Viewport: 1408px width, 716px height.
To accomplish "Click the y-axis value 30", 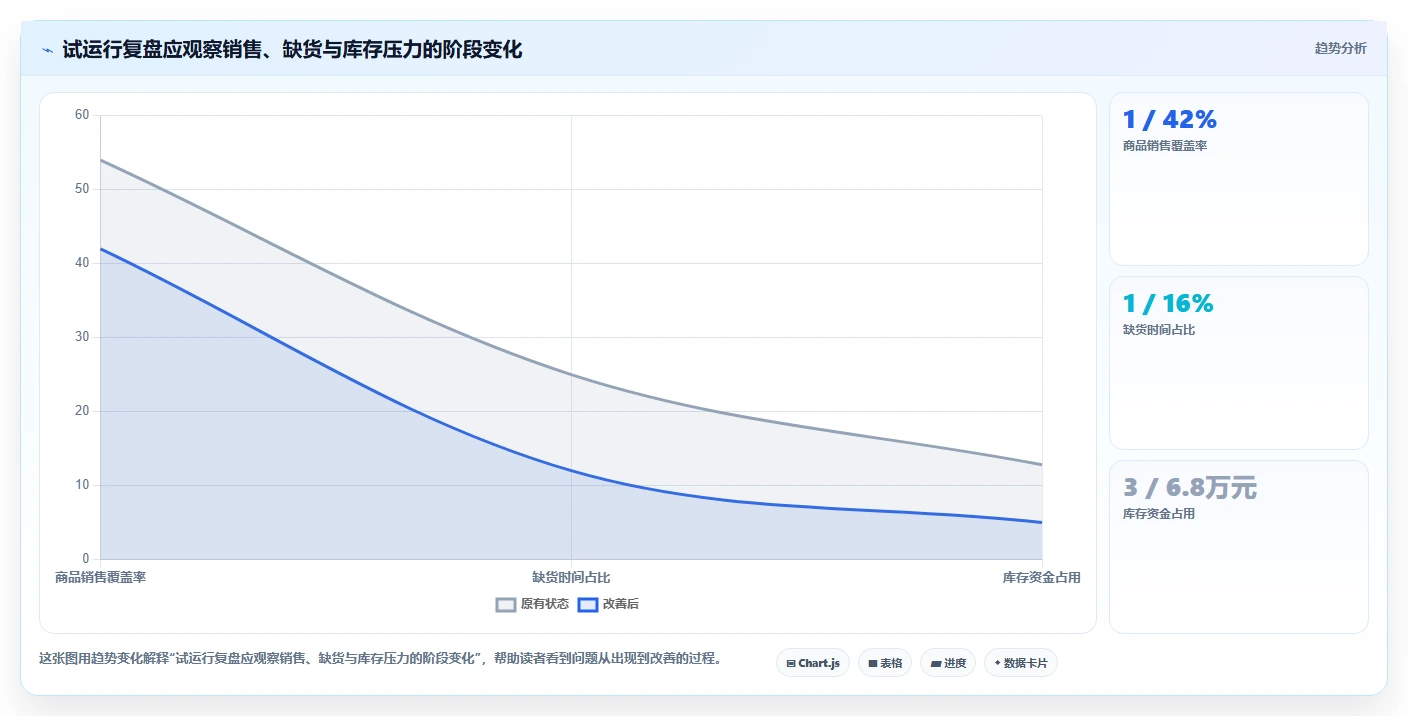I will [x=82, y=337].
